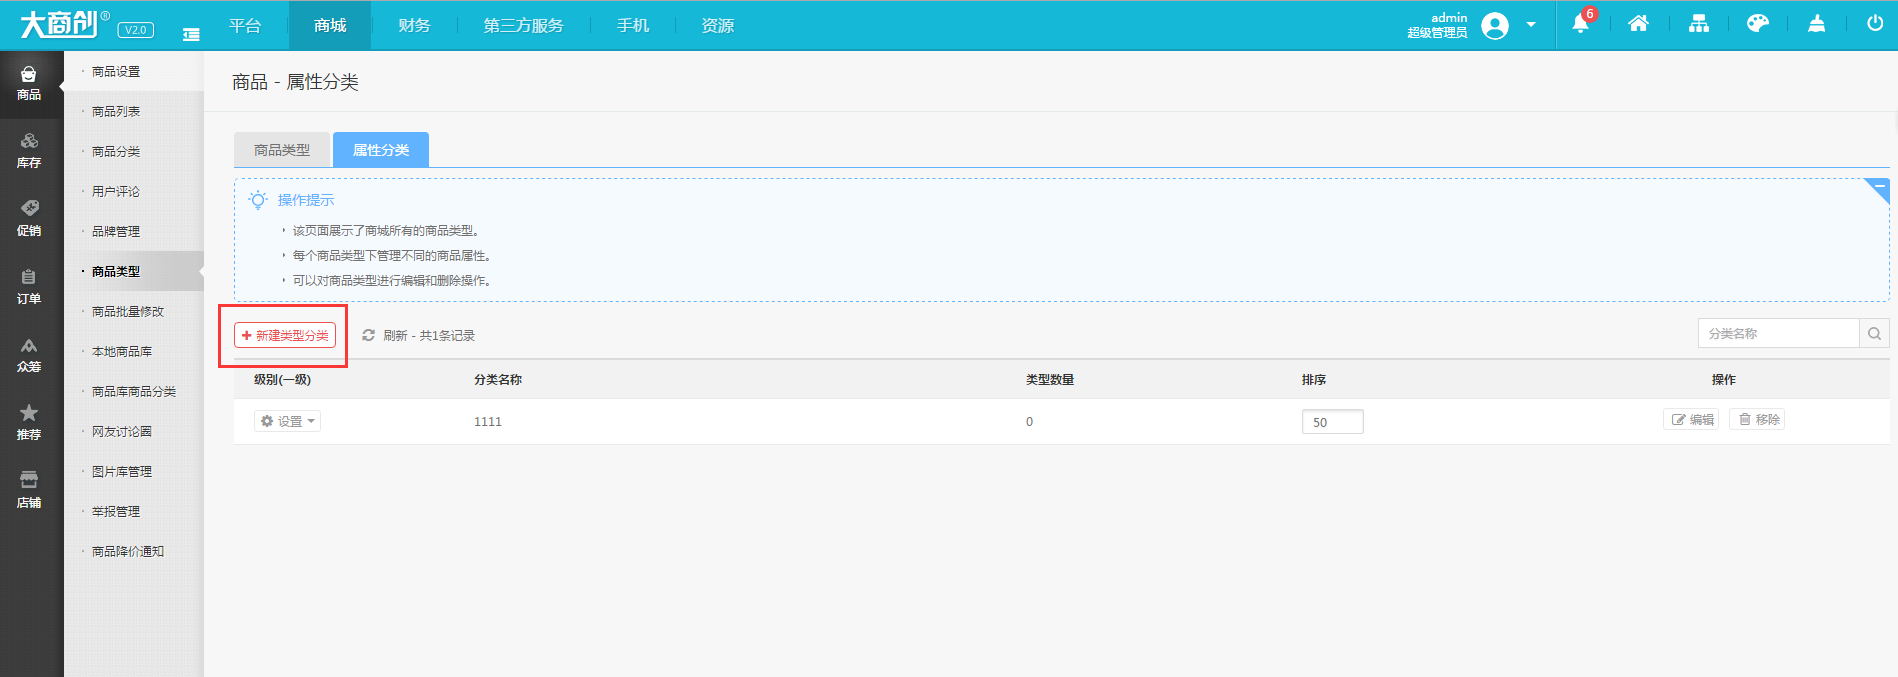
Task: Expand the admin account dropdown arrow
Action: coord(1531,25)
